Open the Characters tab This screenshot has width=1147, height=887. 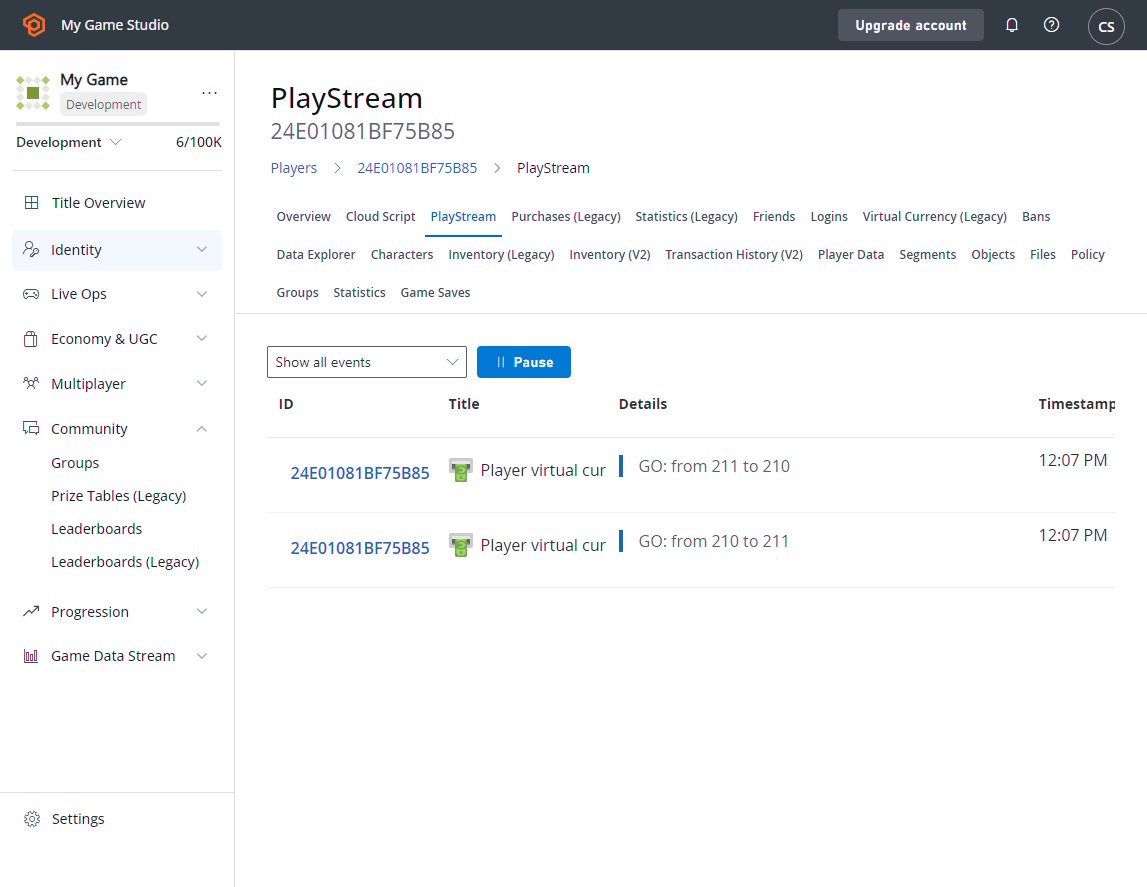click(402, 254)
